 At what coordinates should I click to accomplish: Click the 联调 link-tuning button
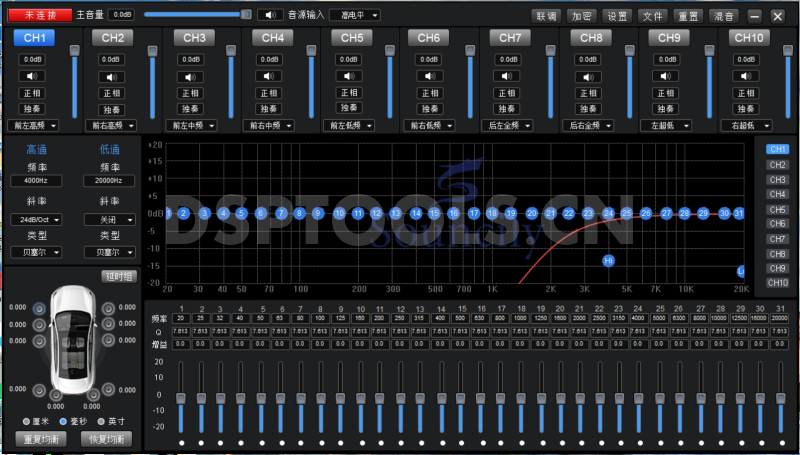(x=546, y=16)
